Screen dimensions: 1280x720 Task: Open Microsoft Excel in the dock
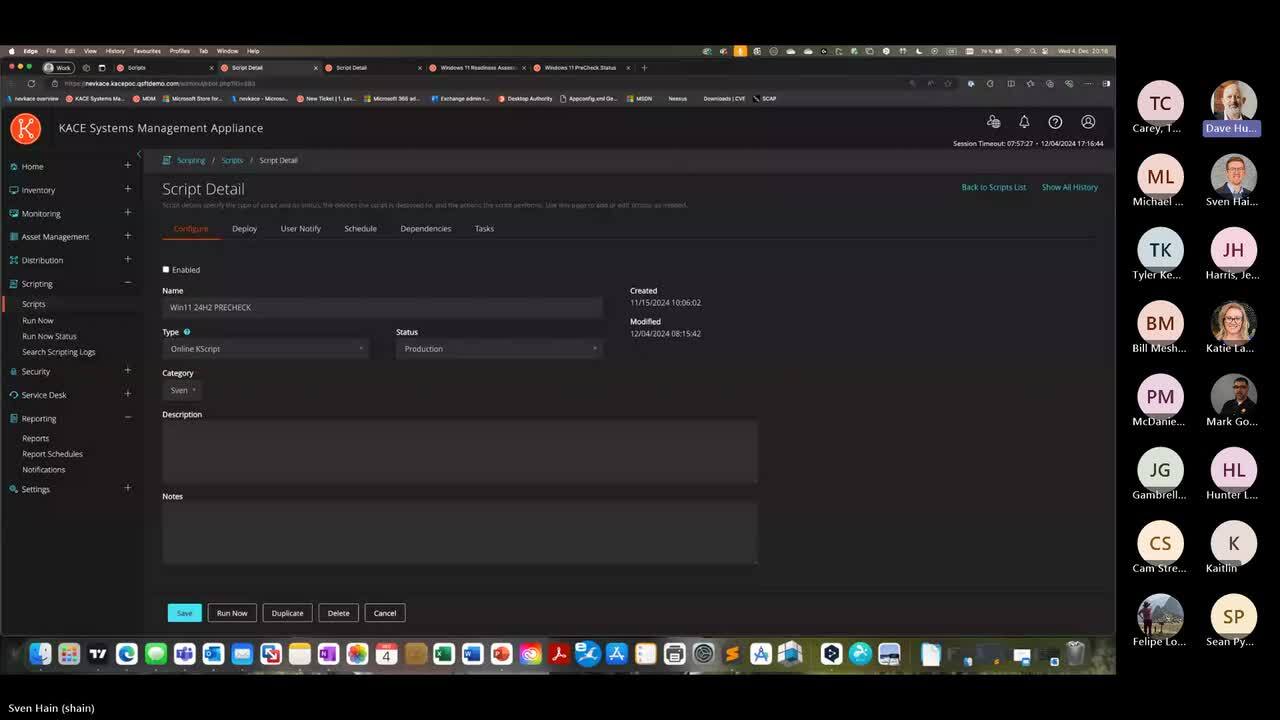point(444,654)
